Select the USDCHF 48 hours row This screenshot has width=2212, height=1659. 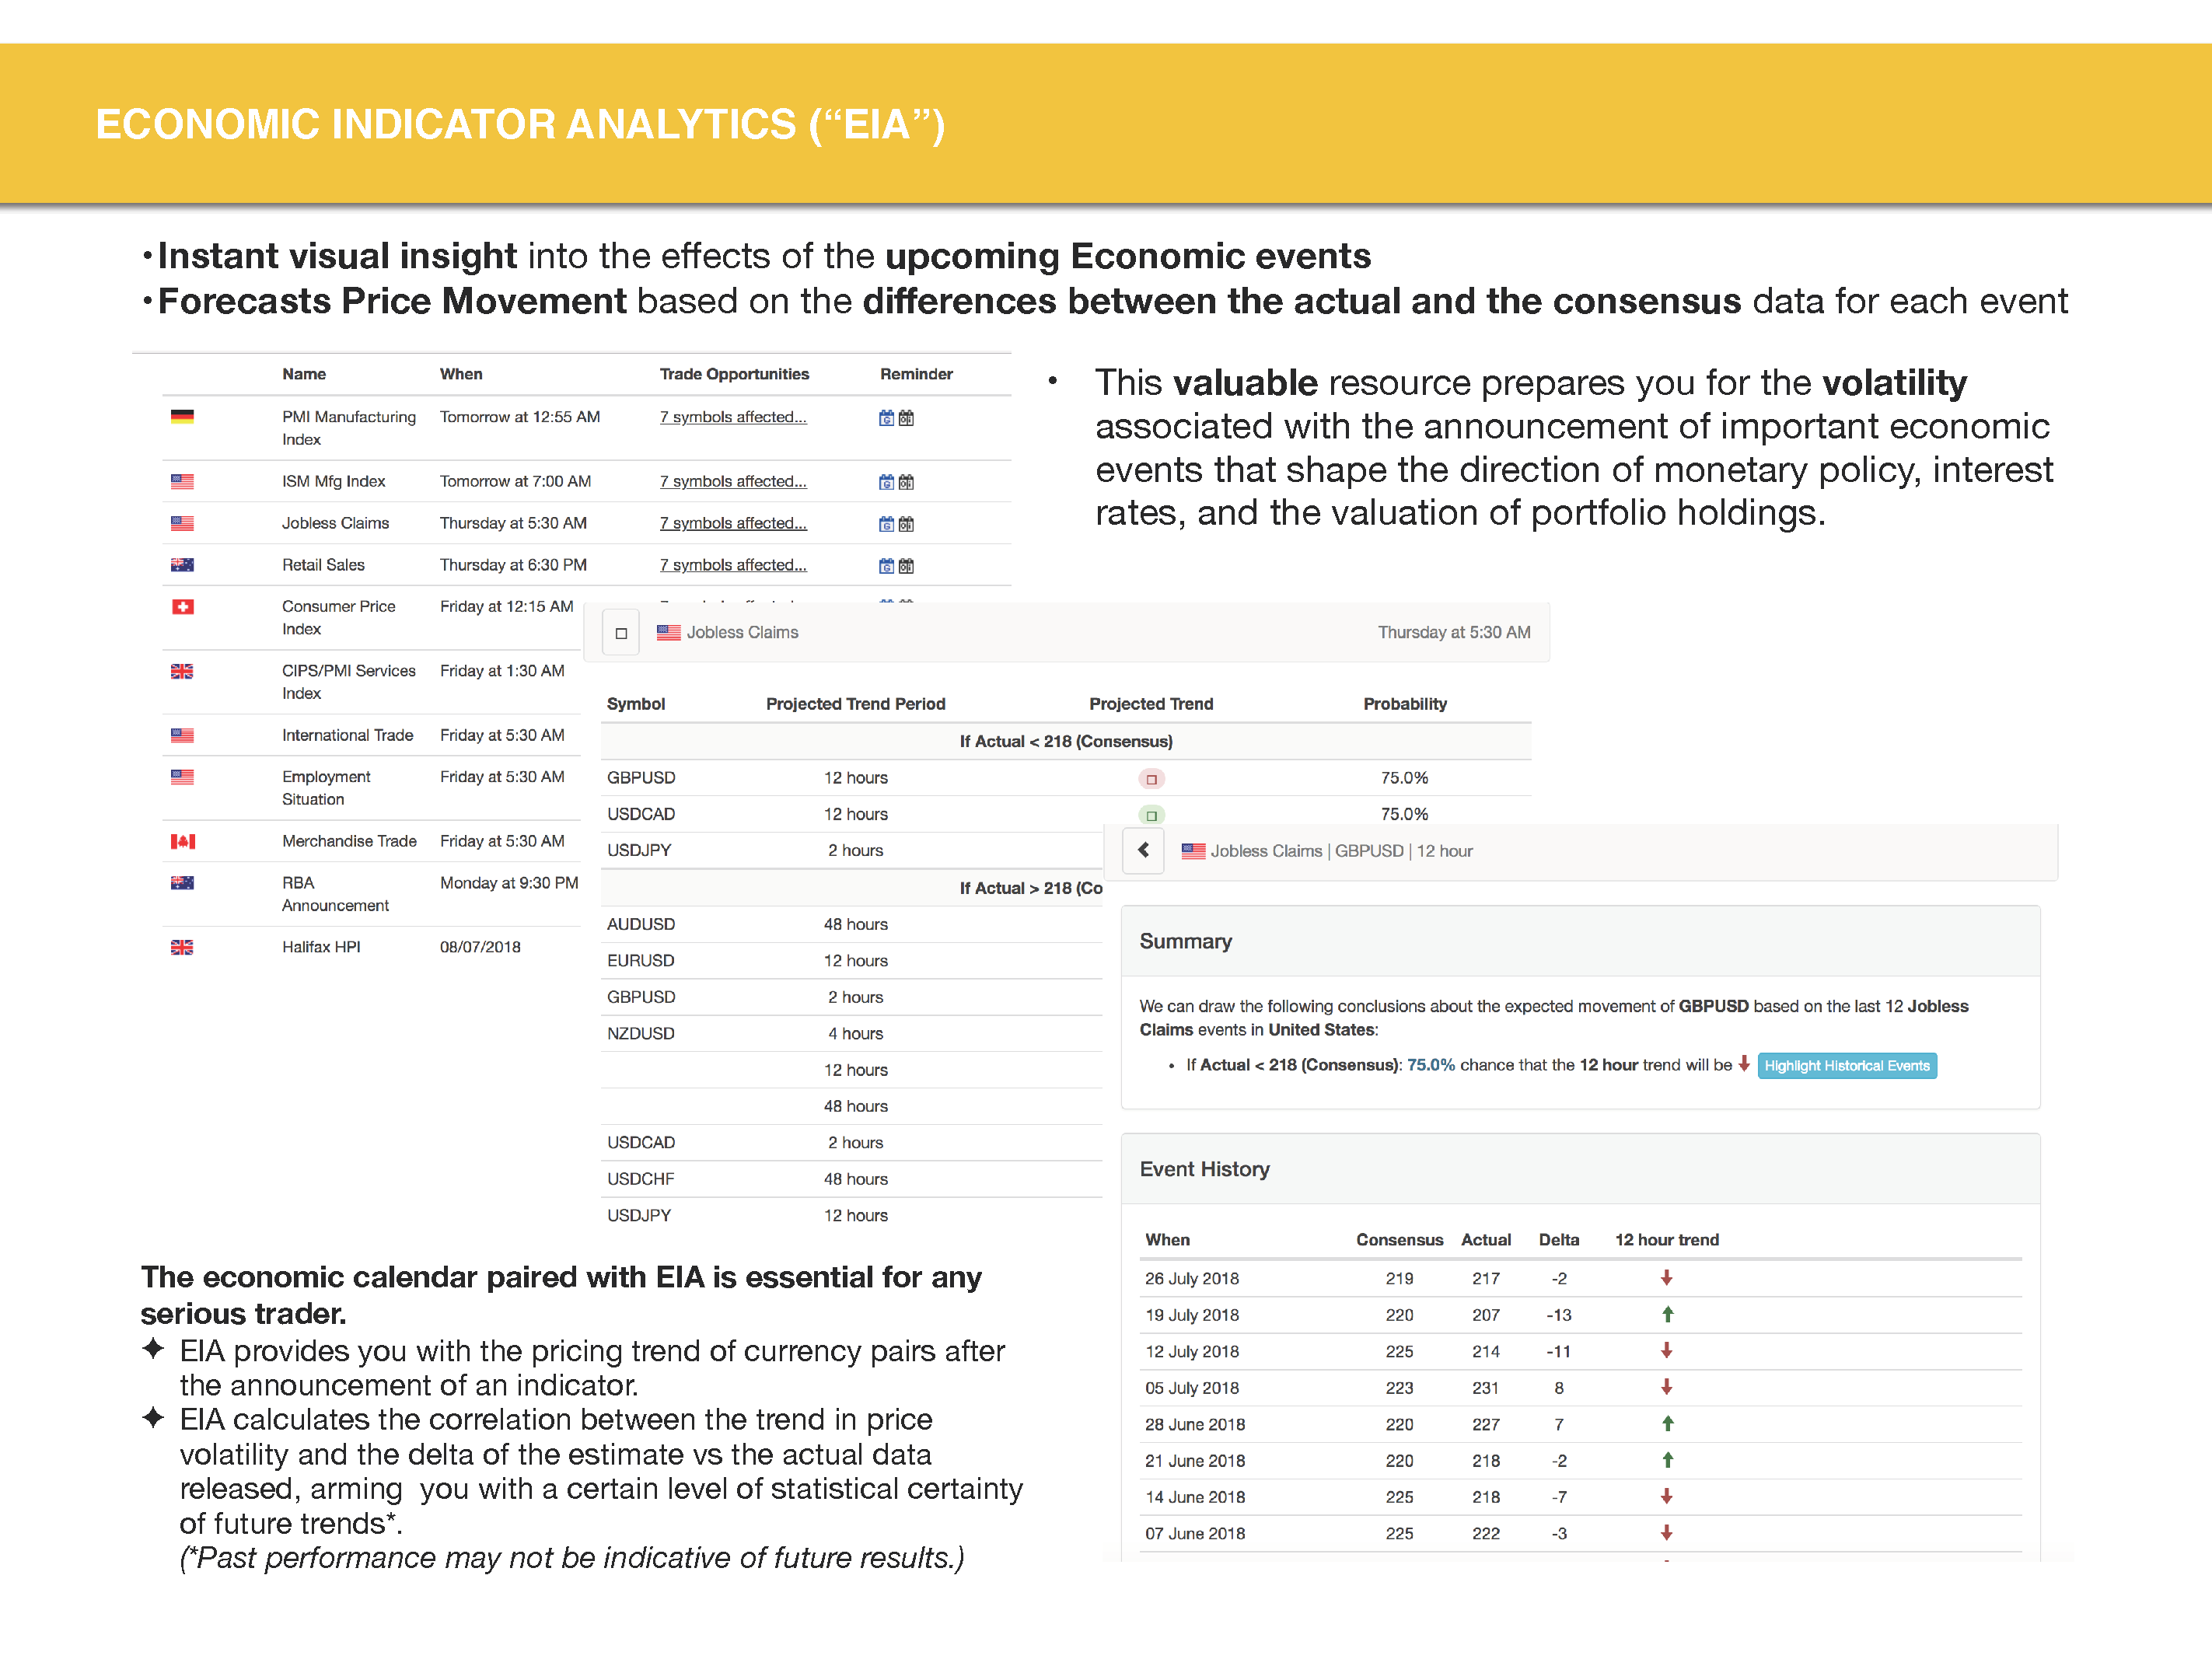point(852,1179)
